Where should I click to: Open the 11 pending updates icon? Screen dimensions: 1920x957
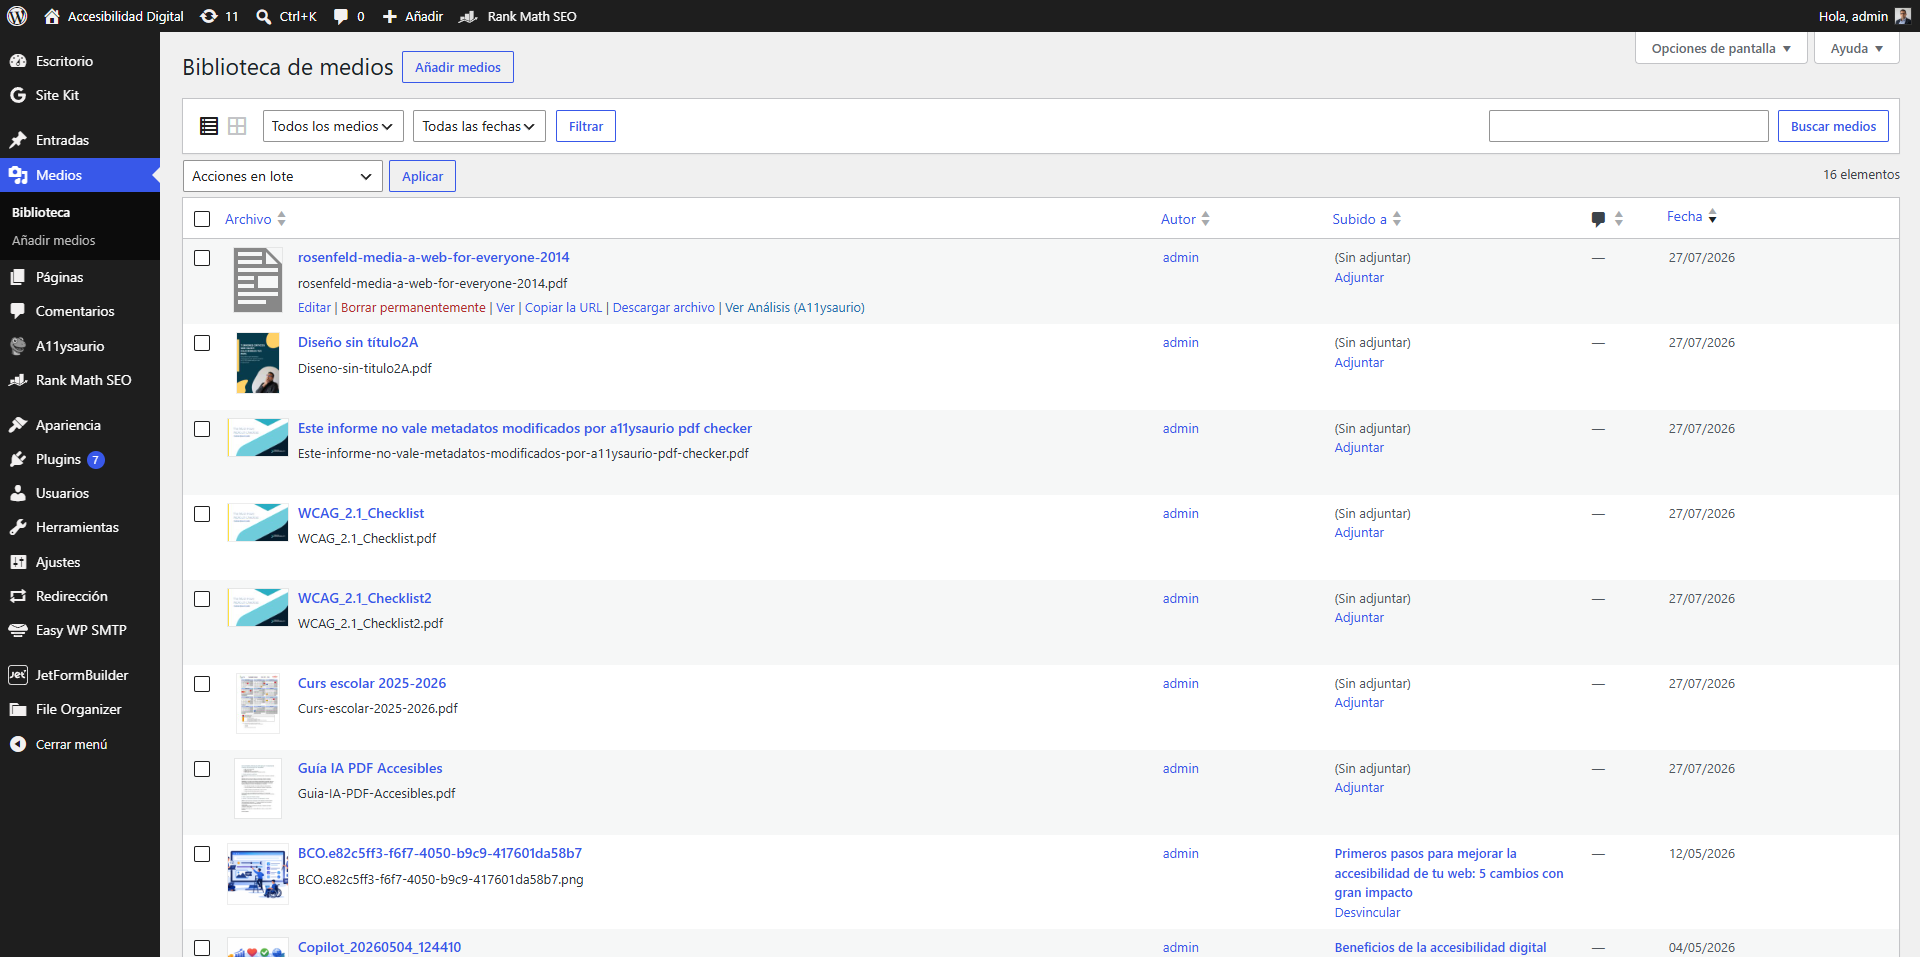point(219,16)
